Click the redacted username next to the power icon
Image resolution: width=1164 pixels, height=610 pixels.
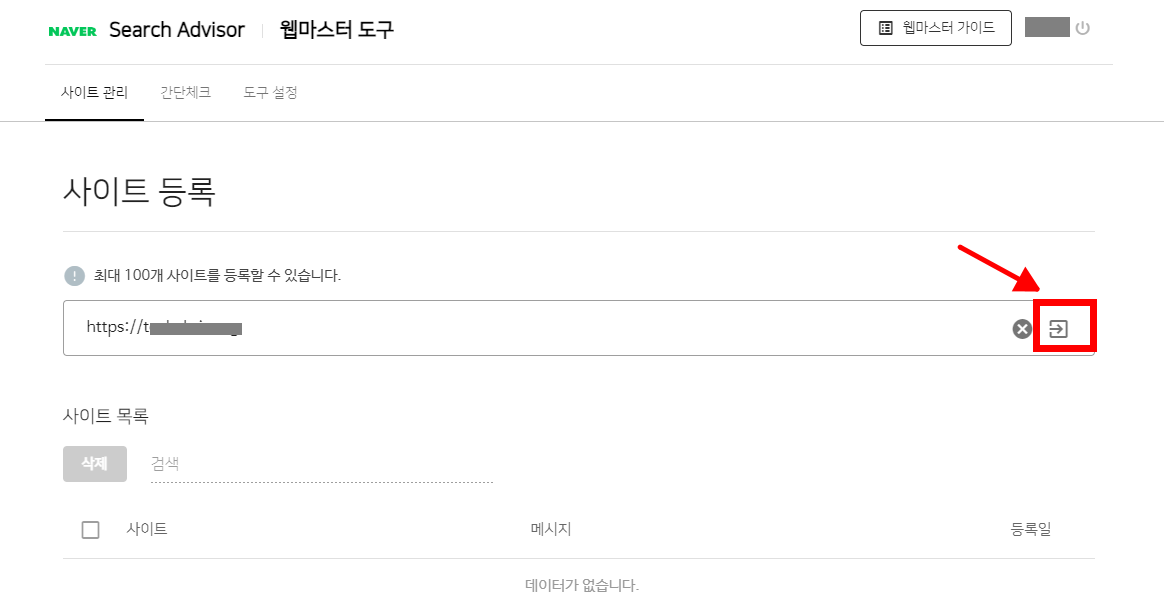[1047, 27]
